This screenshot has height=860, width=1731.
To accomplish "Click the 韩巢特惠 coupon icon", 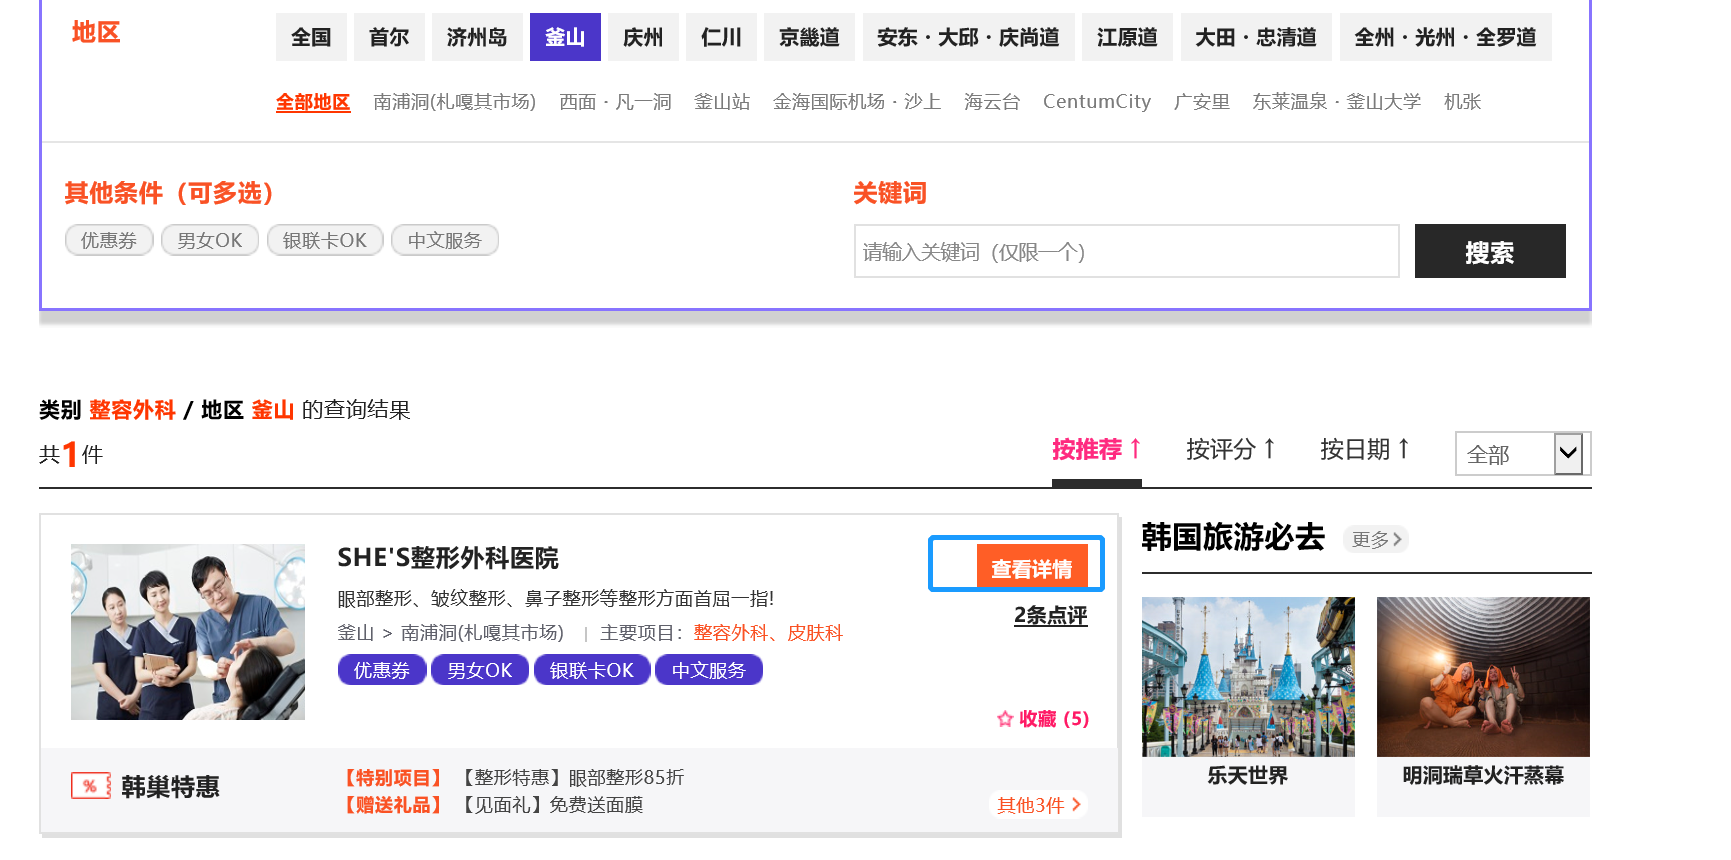I will pos(91,786).
